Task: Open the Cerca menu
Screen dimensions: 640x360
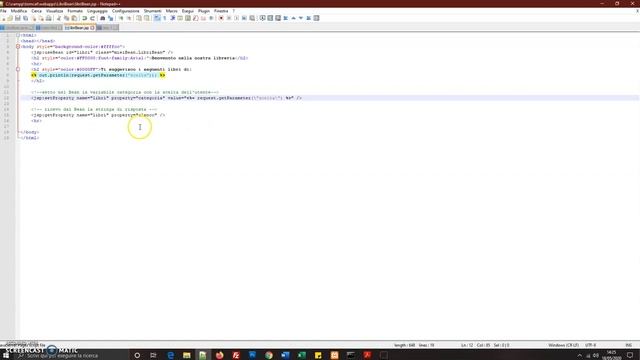Action: pos(36,11)
